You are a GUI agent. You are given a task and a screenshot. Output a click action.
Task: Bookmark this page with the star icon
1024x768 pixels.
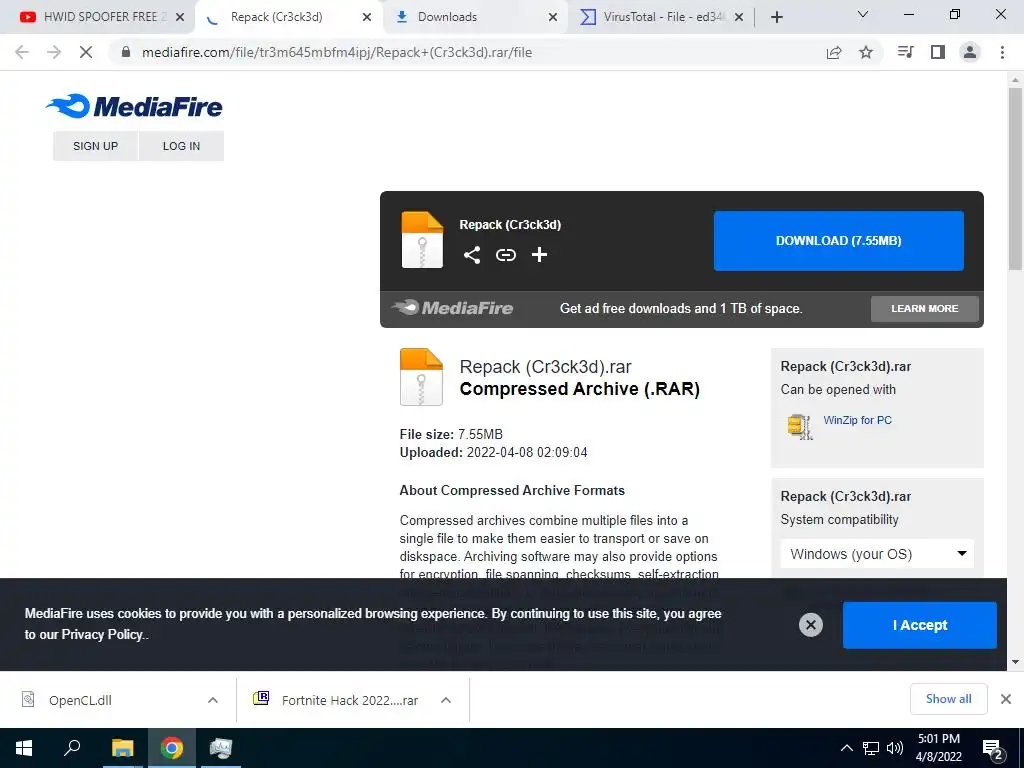pyautogui.click(x=866, y=52)
